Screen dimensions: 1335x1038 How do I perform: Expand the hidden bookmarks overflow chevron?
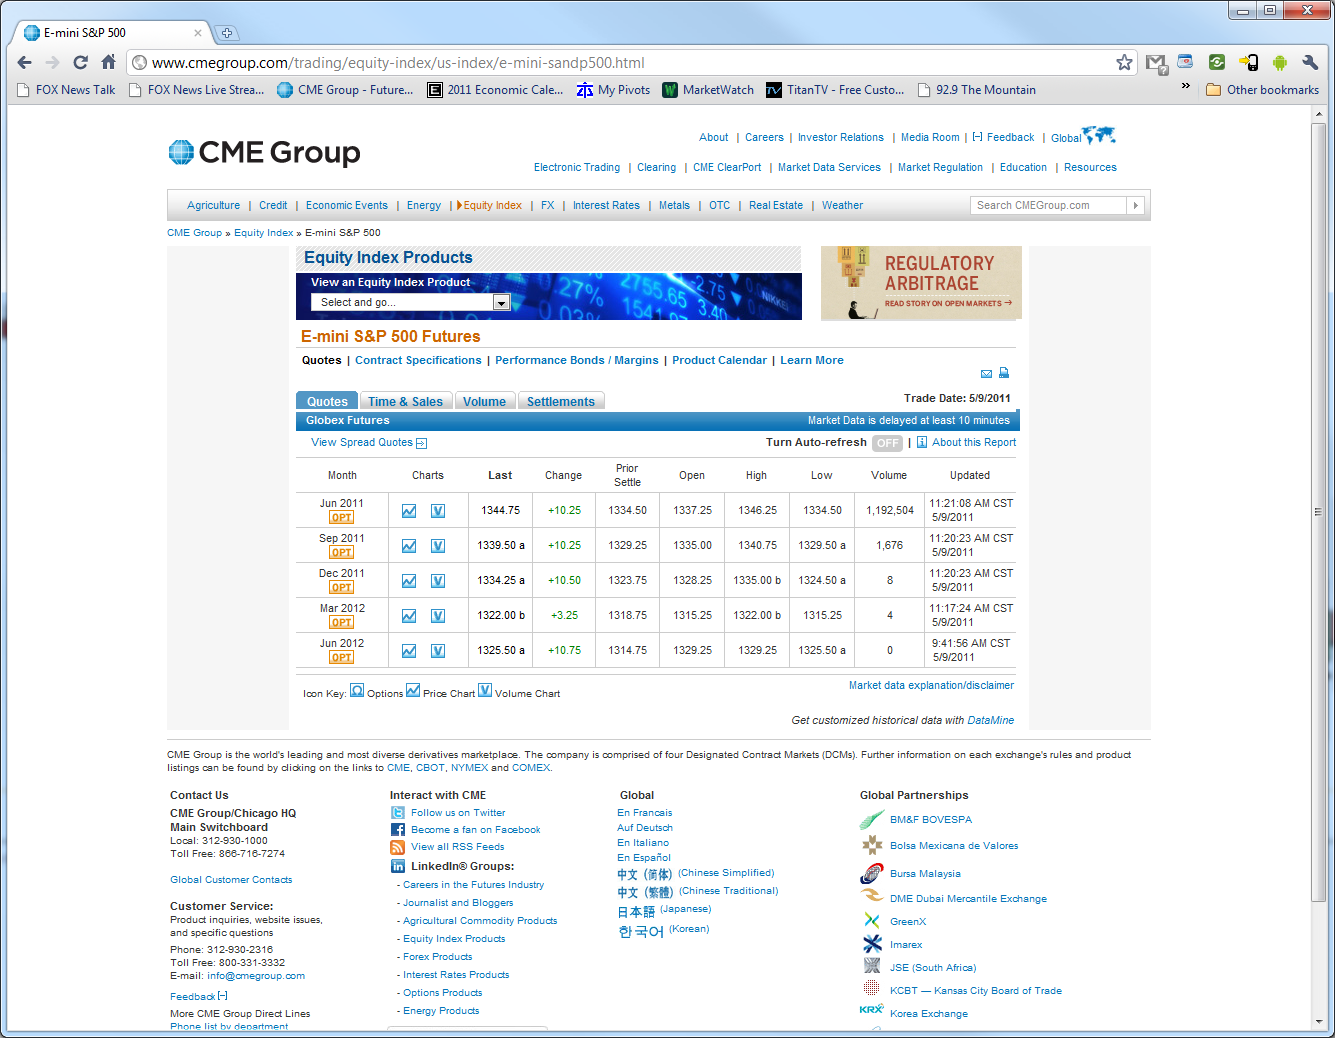click(1186, 87)
